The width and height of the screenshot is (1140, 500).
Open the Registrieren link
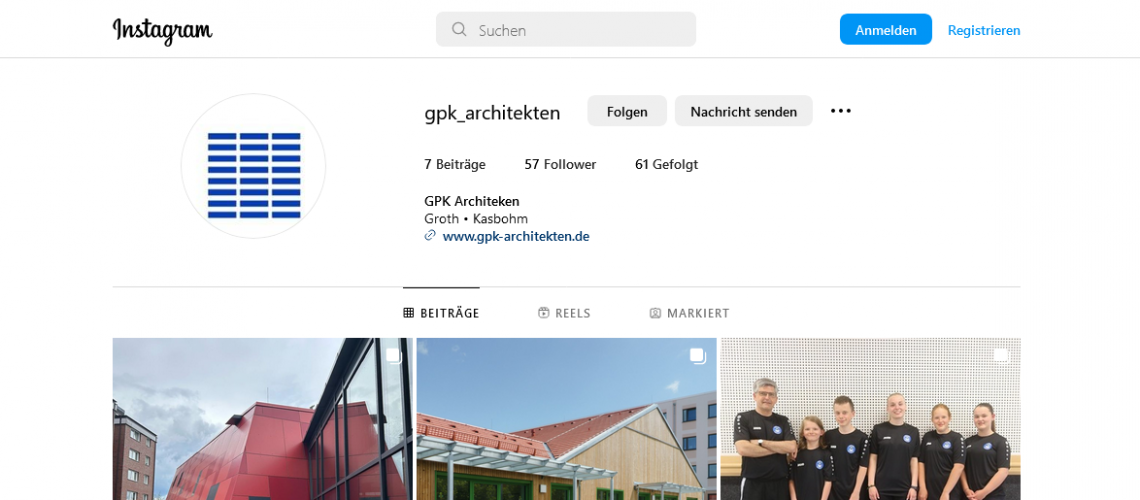[x=984, y=31]
